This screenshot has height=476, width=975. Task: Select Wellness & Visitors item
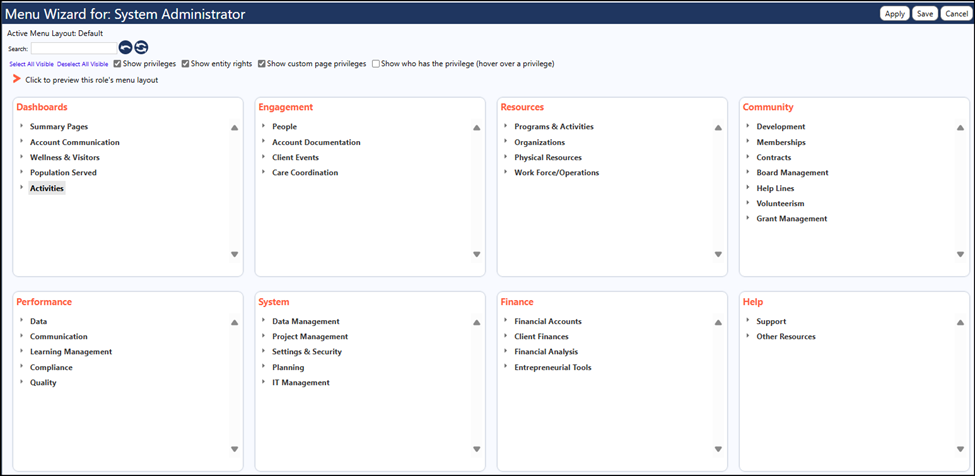pos(65,157)
